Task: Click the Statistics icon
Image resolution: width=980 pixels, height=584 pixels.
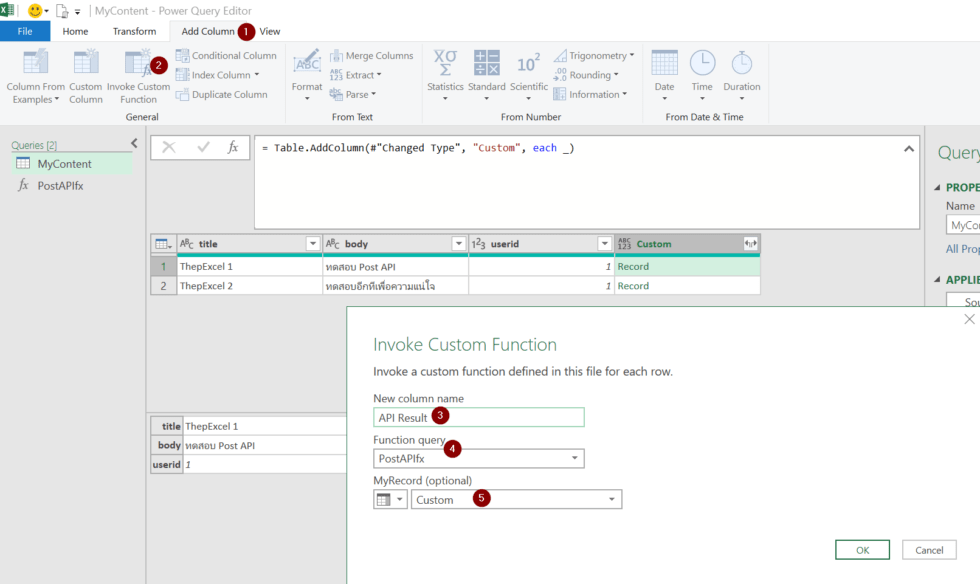Action: point(445,64)
